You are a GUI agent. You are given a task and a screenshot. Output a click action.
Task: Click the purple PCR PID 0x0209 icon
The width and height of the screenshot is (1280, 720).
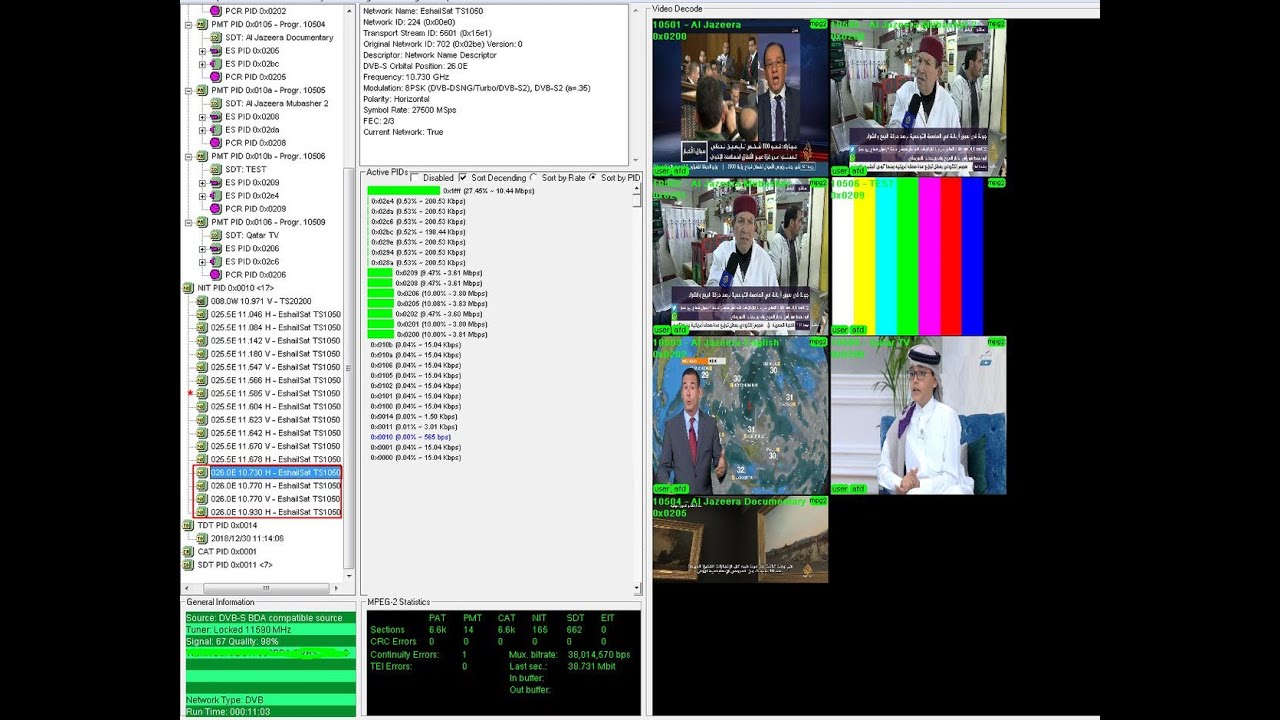coord(215,209)
